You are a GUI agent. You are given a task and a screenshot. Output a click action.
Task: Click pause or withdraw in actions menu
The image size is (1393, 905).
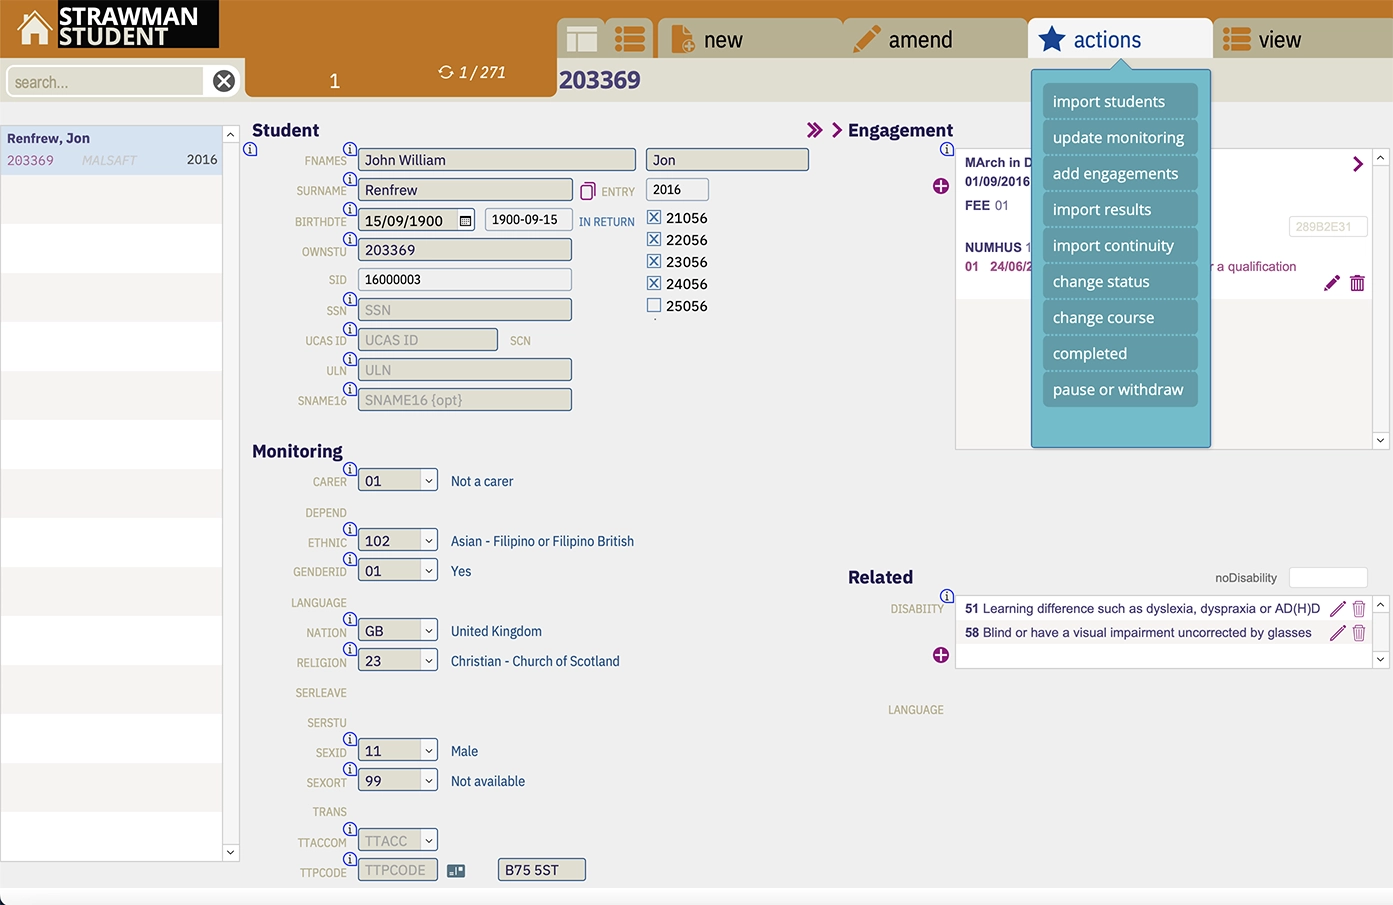pyautogui.click(x=1120, y=389)
